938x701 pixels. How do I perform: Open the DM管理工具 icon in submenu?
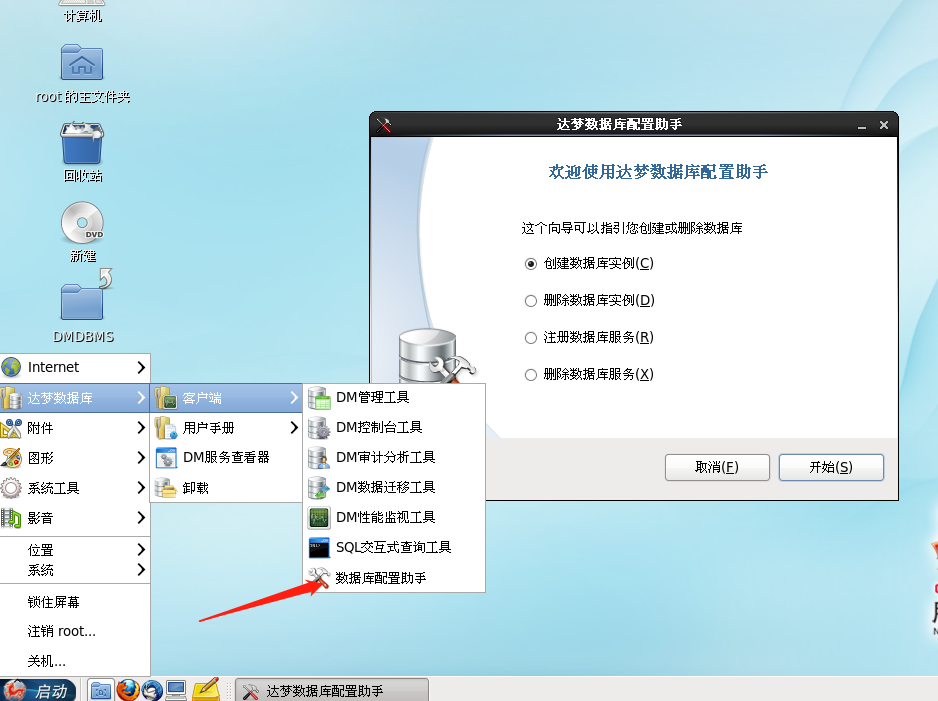click(x=319, y=398)
